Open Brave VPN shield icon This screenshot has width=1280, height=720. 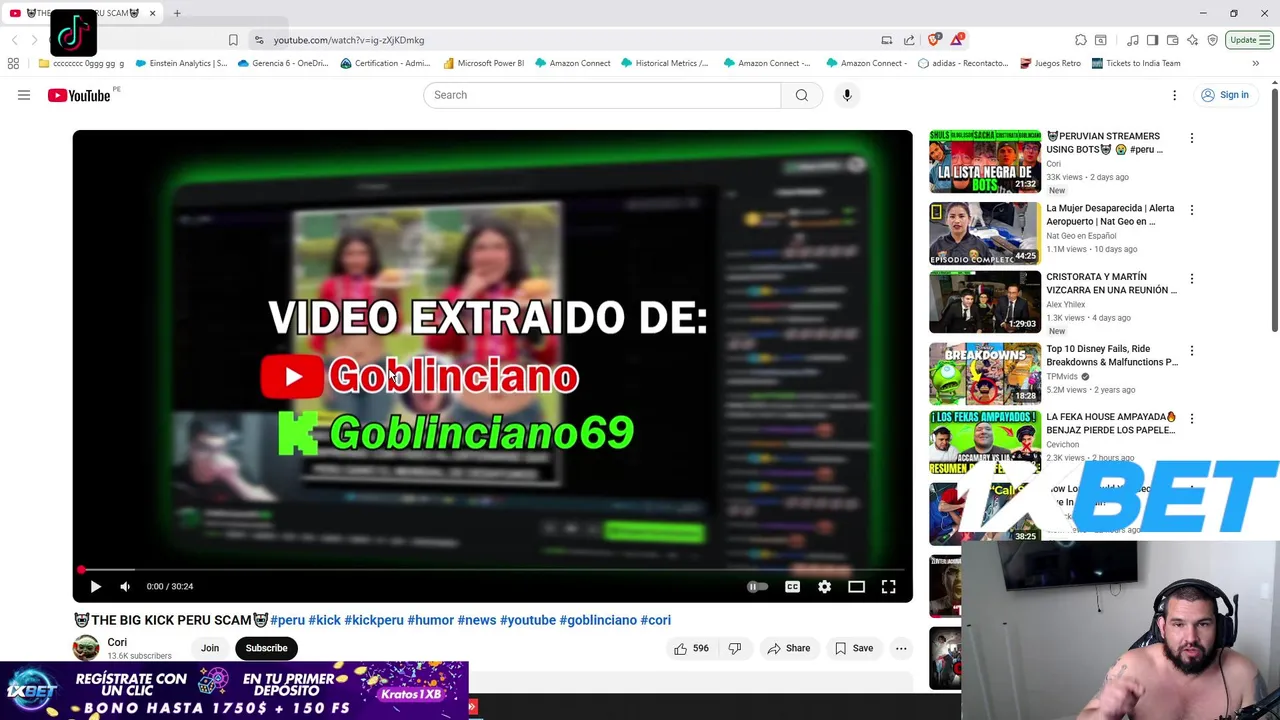[1212, 40]
